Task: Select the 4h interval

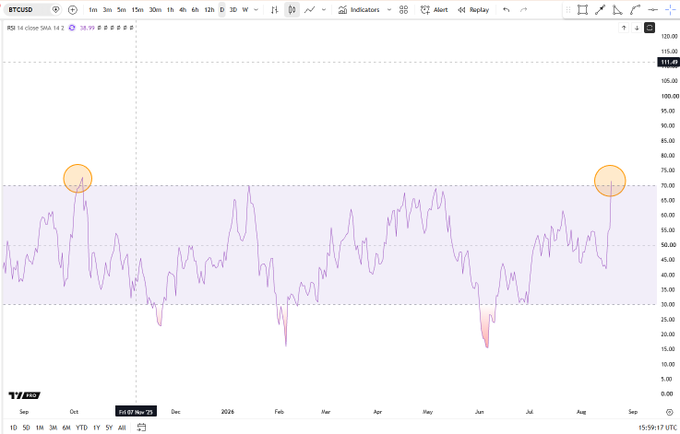Action: [183, 10]
